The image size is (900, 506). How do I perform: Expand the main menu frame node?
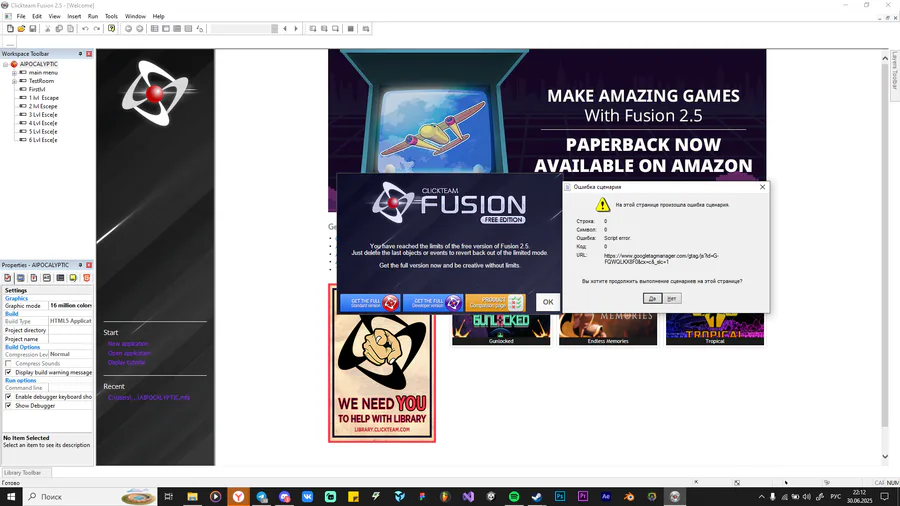coord(14,73)
